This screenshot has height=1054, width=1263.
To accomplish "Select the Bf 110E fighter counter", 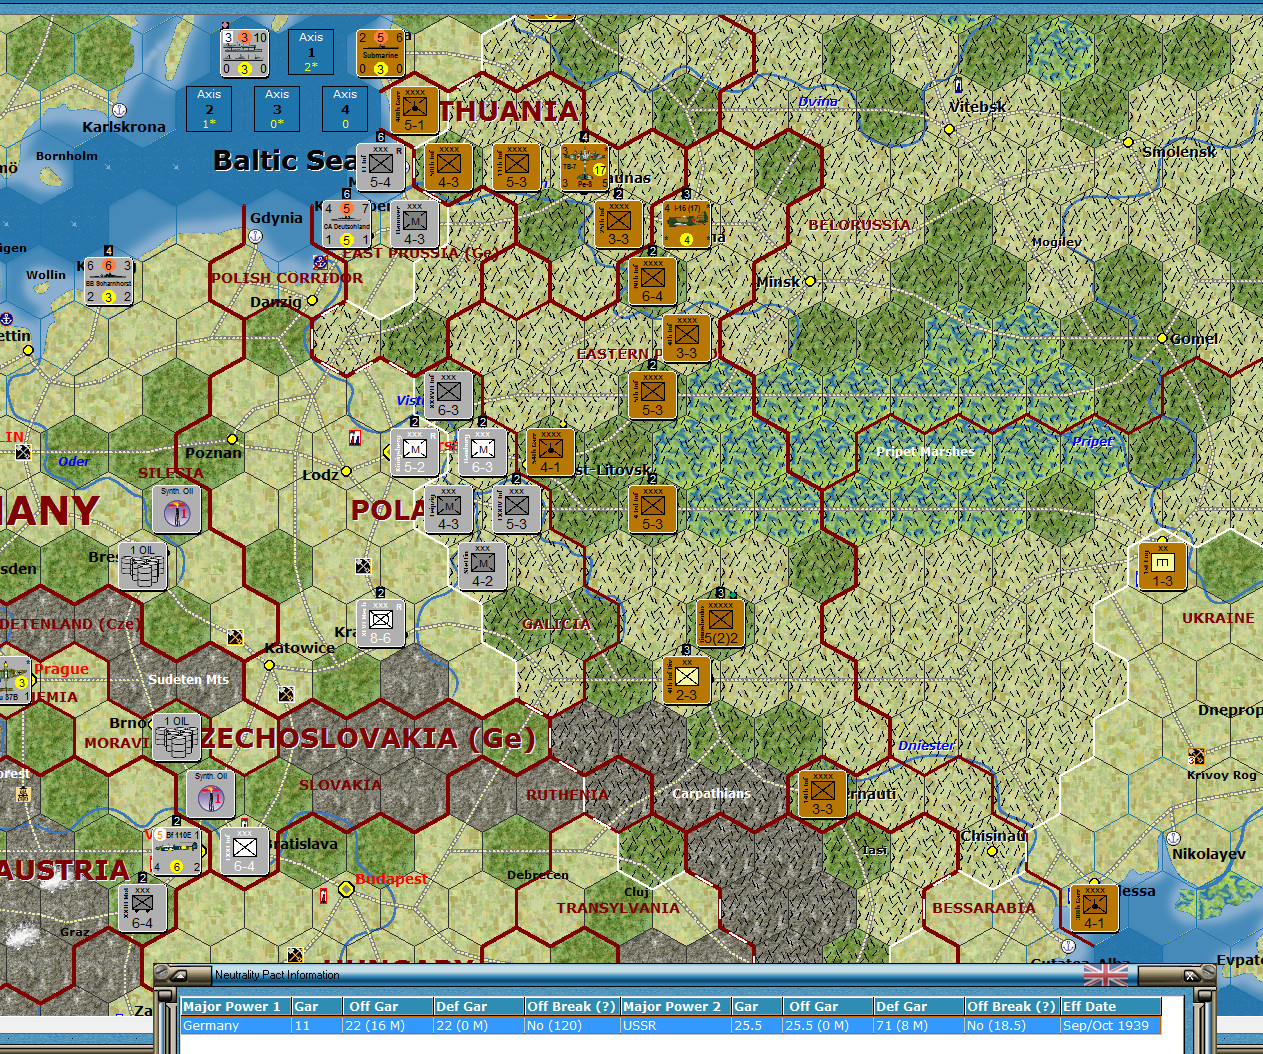I will pos(177,851).
